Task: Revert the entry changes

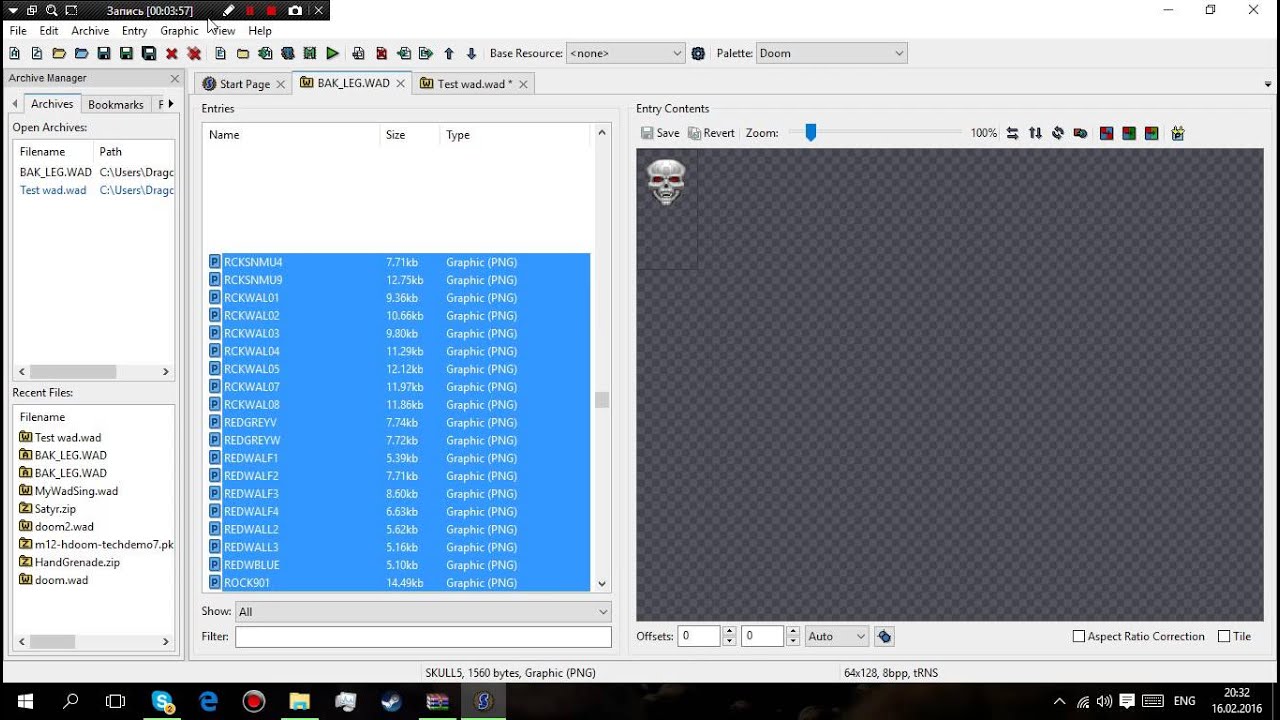Action: 711,133
